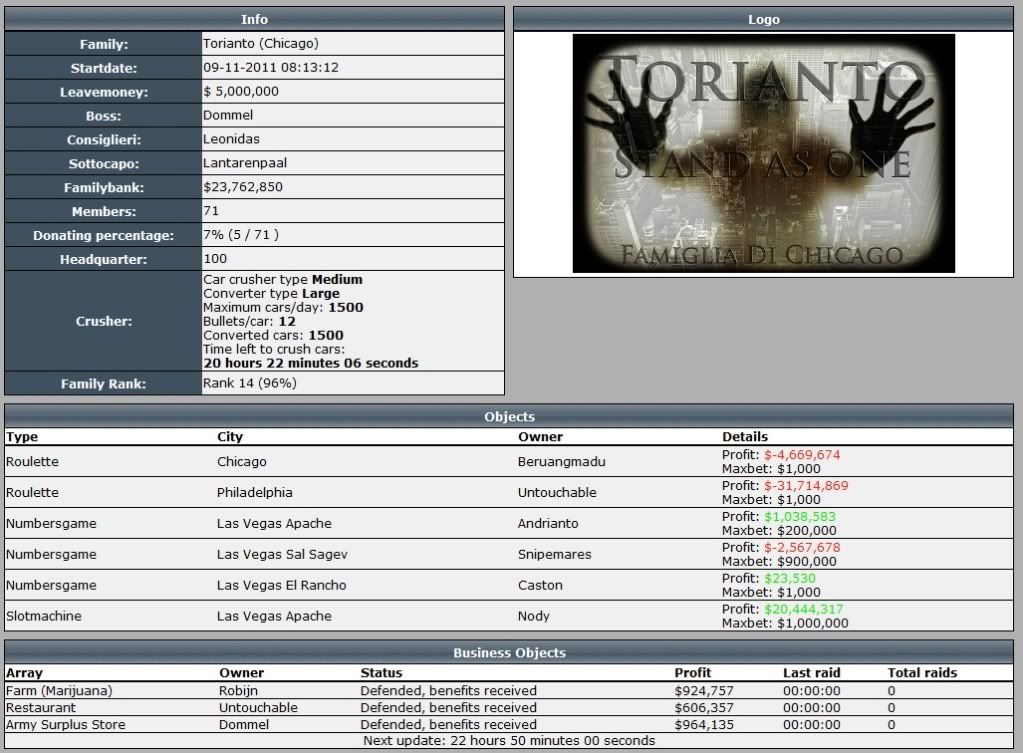The image size is (1023, 753).
Task: Select Philadelphia city cell
Action: [x=254, y=493]
